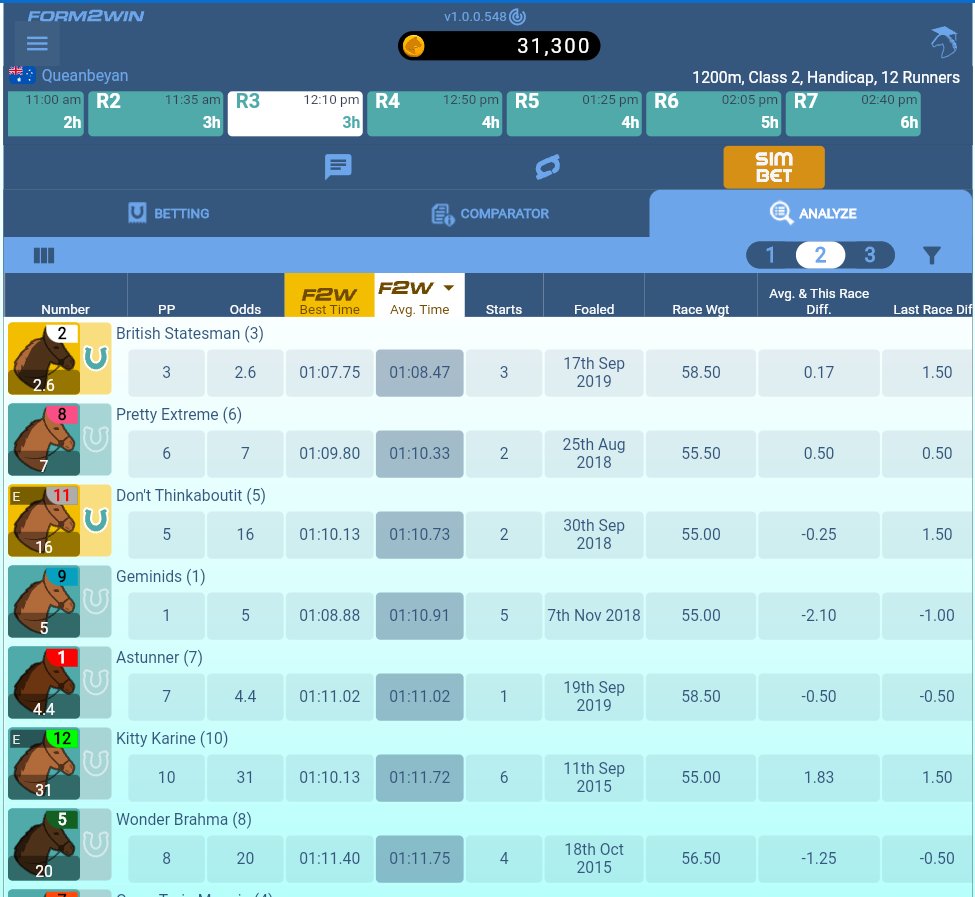Click British Statesman (3) name
Image resolution: width=975 pixels, height=897 pixels.
pyautogui.click(x=190, y=333)
